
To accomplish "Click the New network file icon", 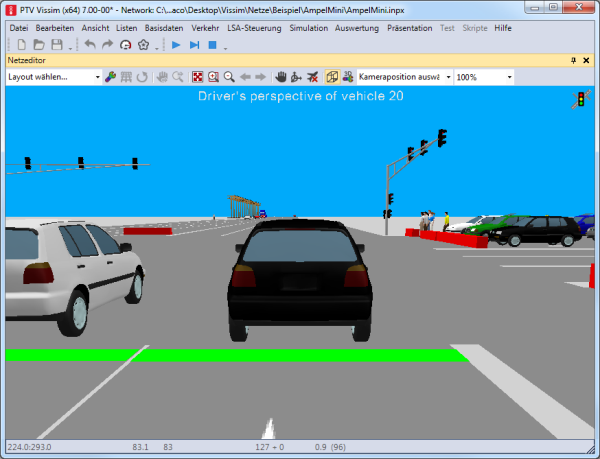I will pos(20,45).
